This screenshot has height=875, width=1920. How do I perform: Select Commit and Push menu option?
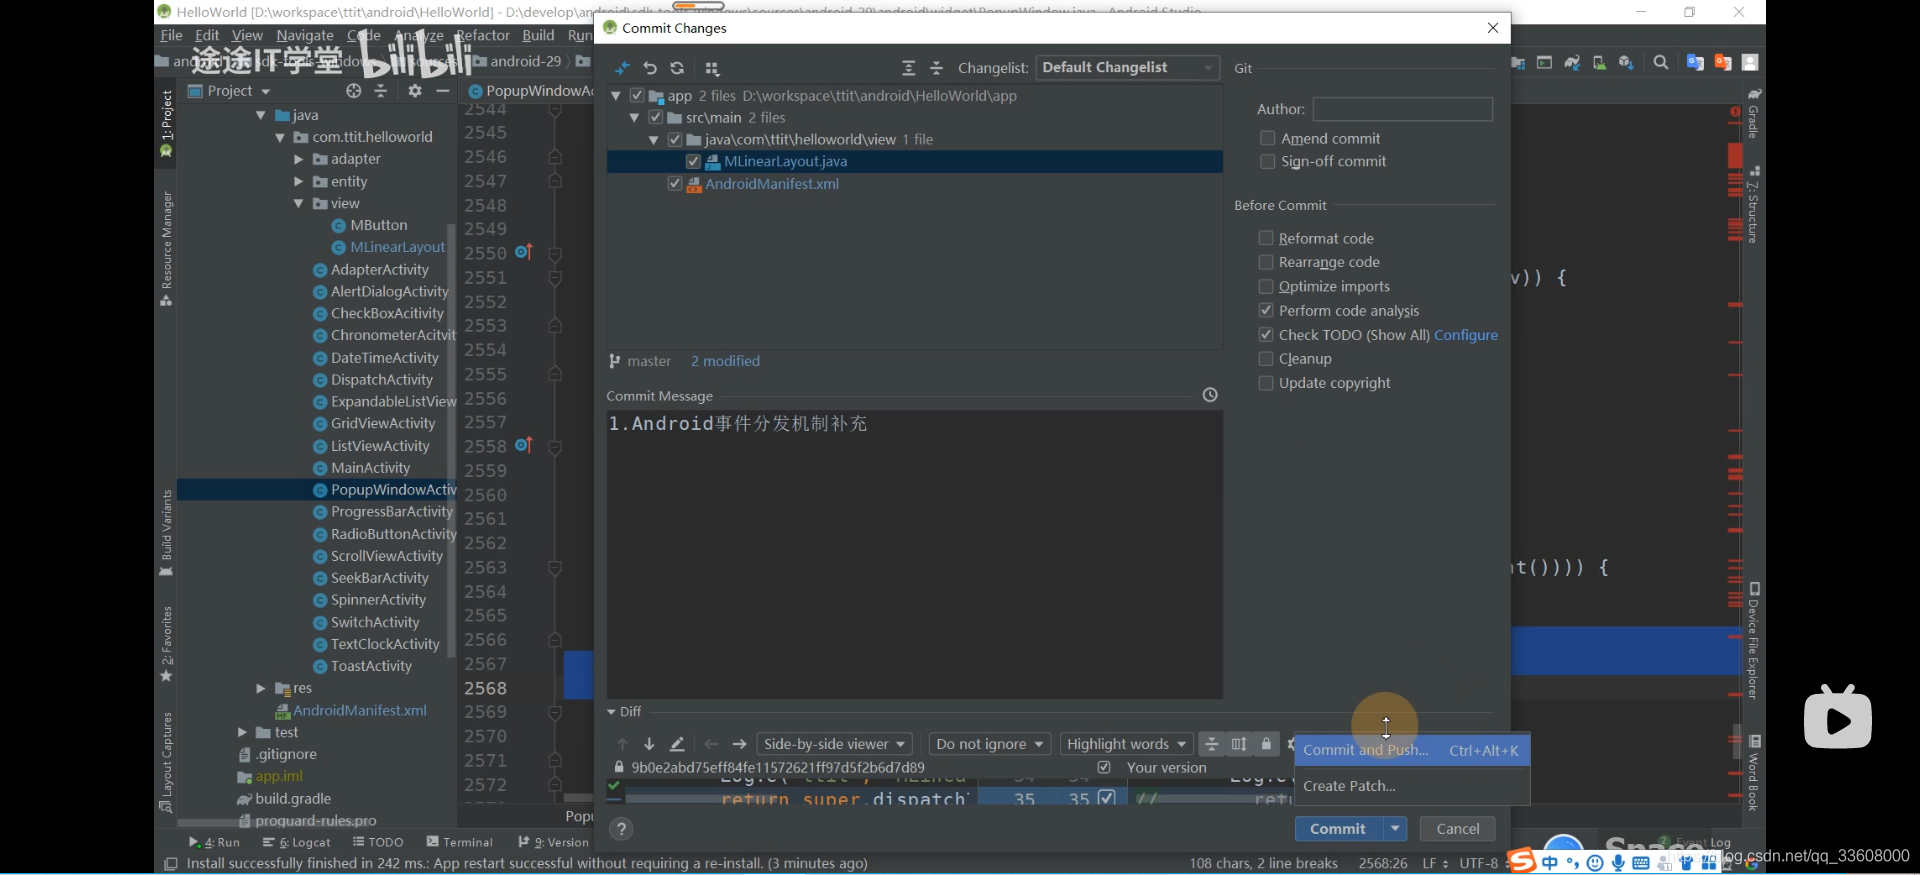pyautogui.click(x=1412, y=750)
